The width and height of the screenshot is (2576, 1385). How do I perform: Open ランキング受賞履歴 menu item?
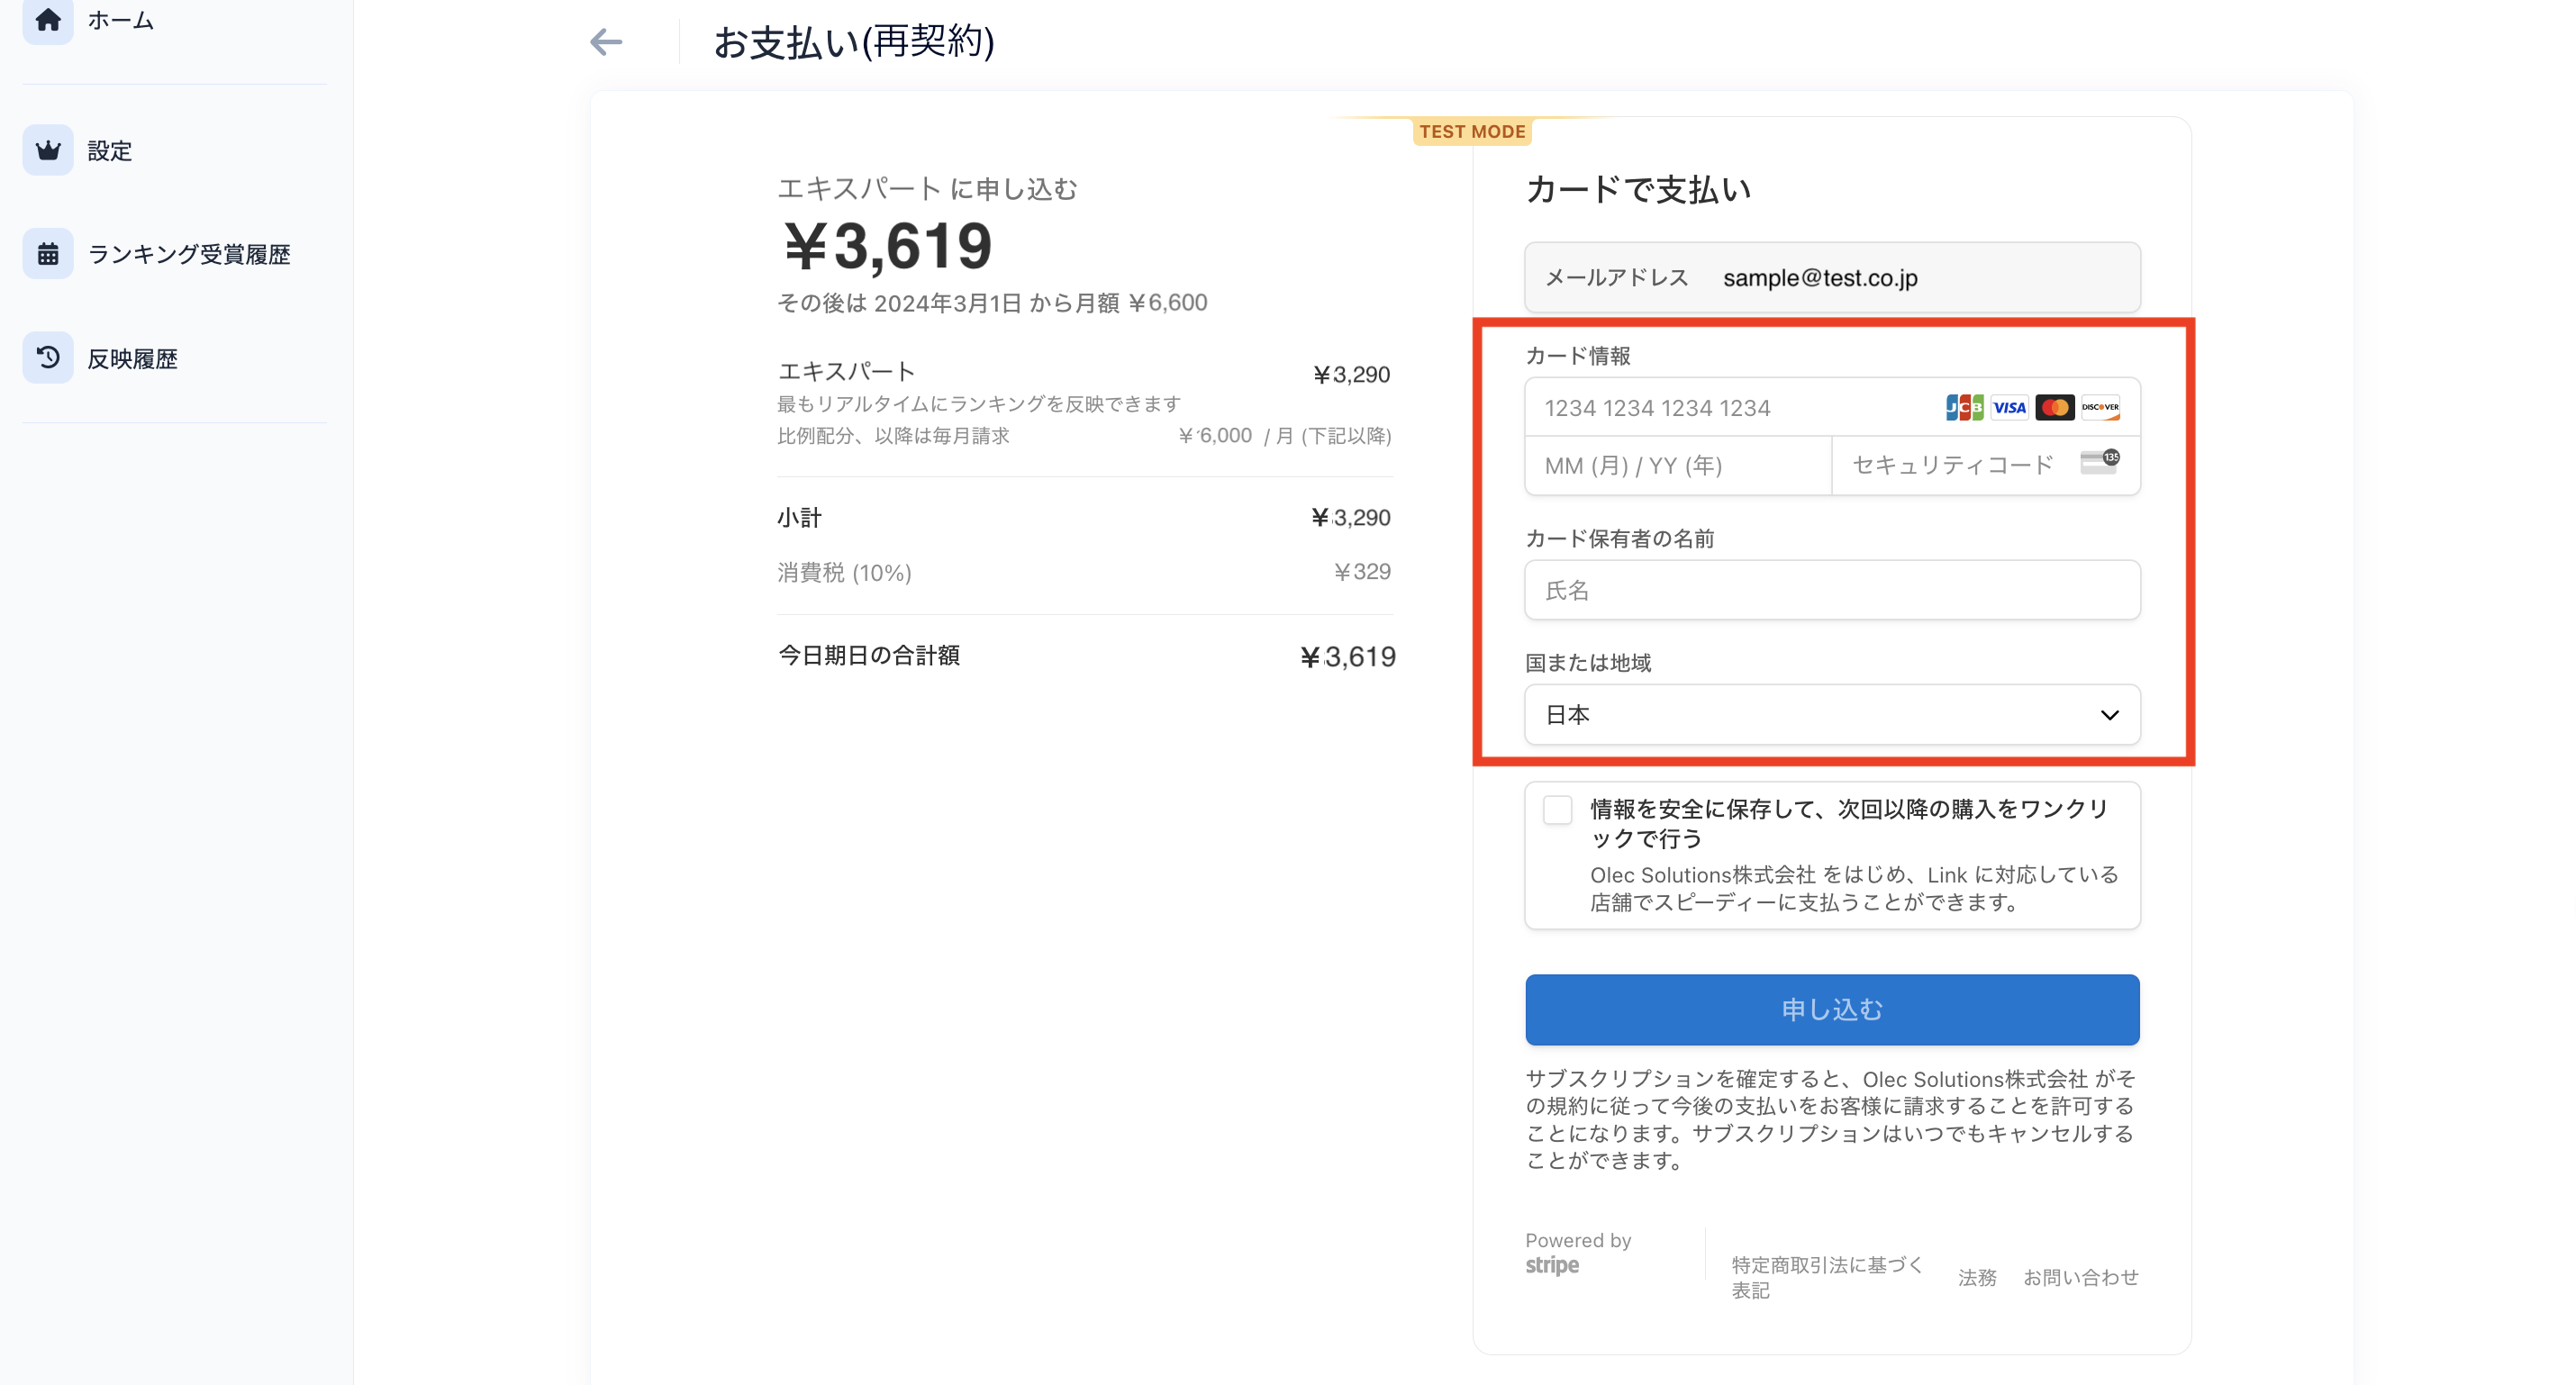coord(189,254)
